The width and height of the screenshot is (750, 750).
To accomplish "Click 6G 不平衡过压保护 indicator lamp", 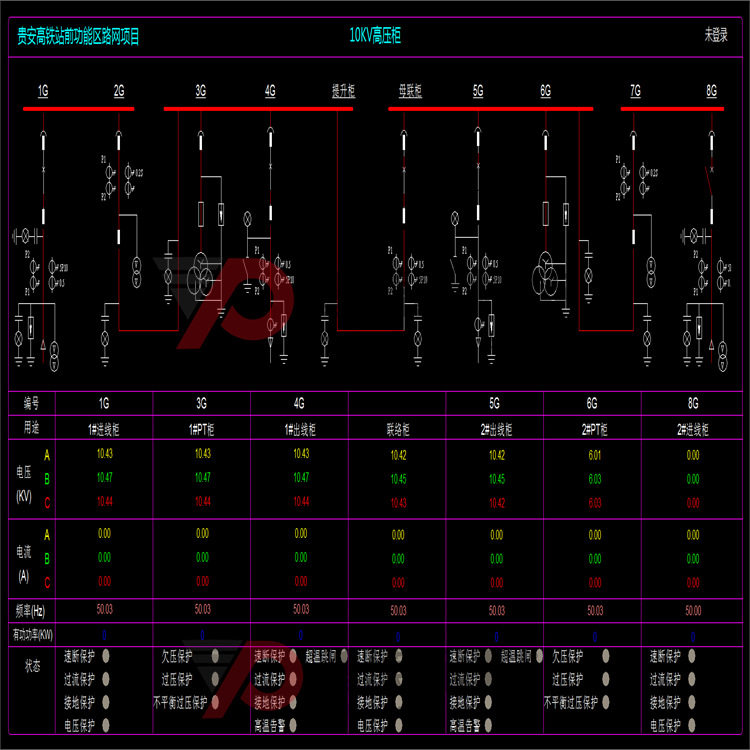I will [606, 702].
